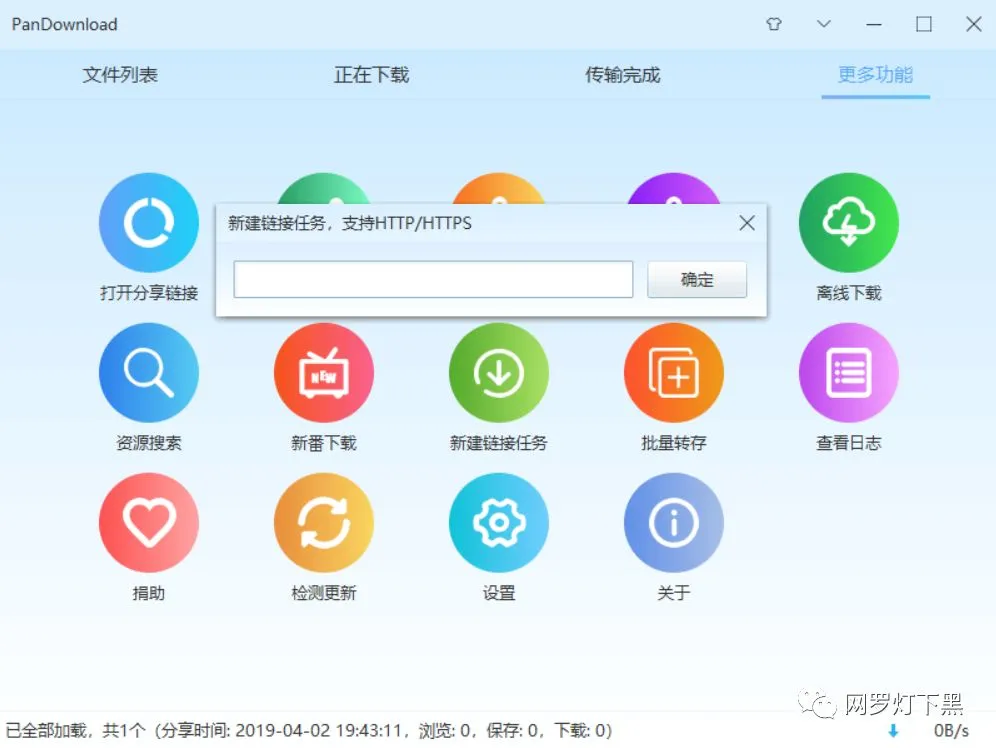Screen dimensions: 996x748
Task: Maximize the PanDownload window
Action: 924,24
